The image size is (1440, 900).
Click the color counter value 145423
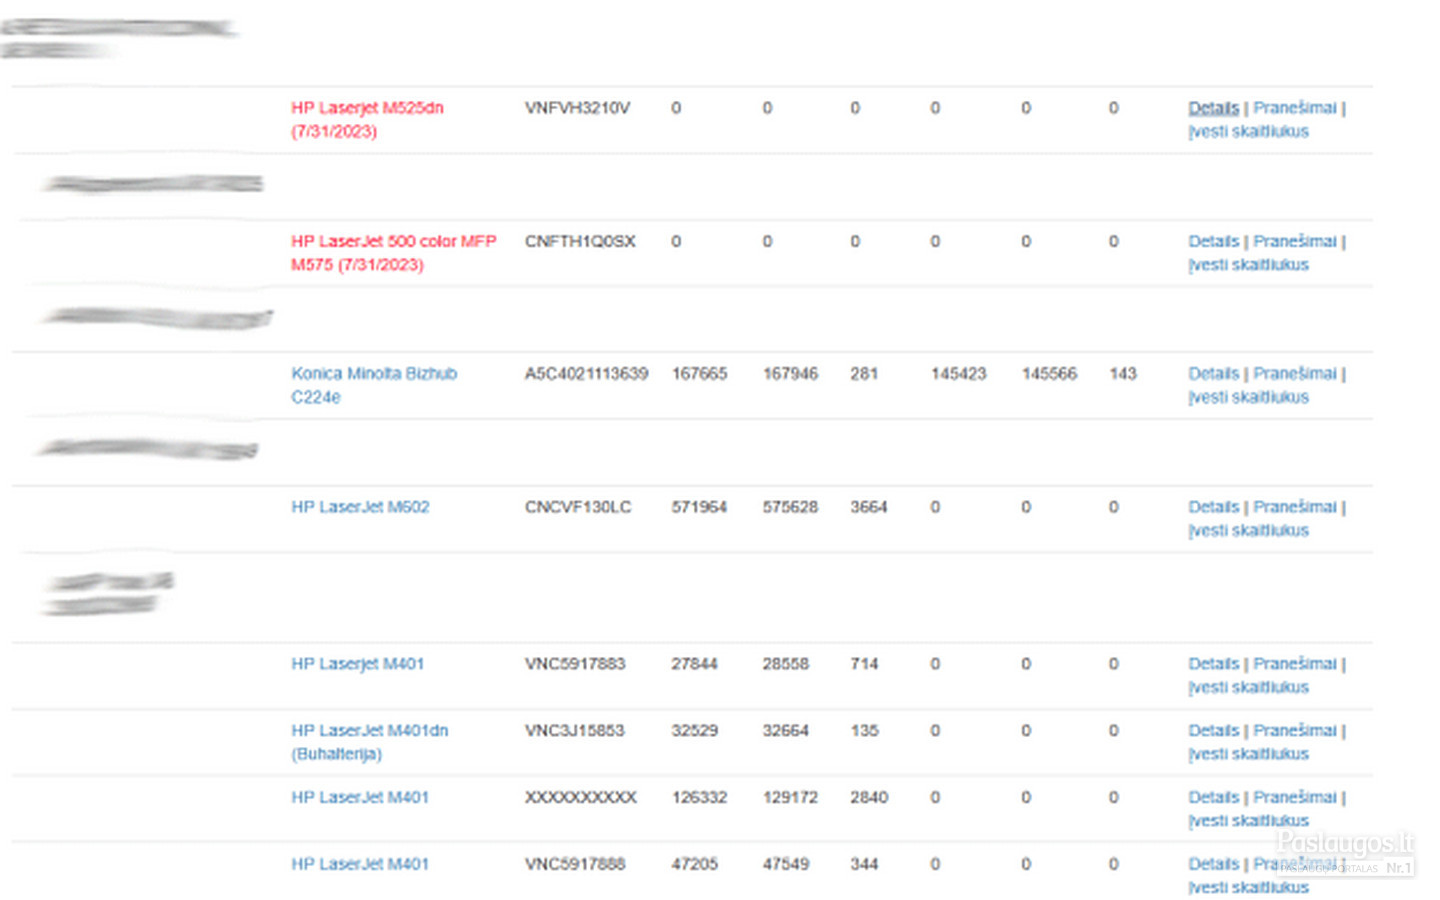958,373
